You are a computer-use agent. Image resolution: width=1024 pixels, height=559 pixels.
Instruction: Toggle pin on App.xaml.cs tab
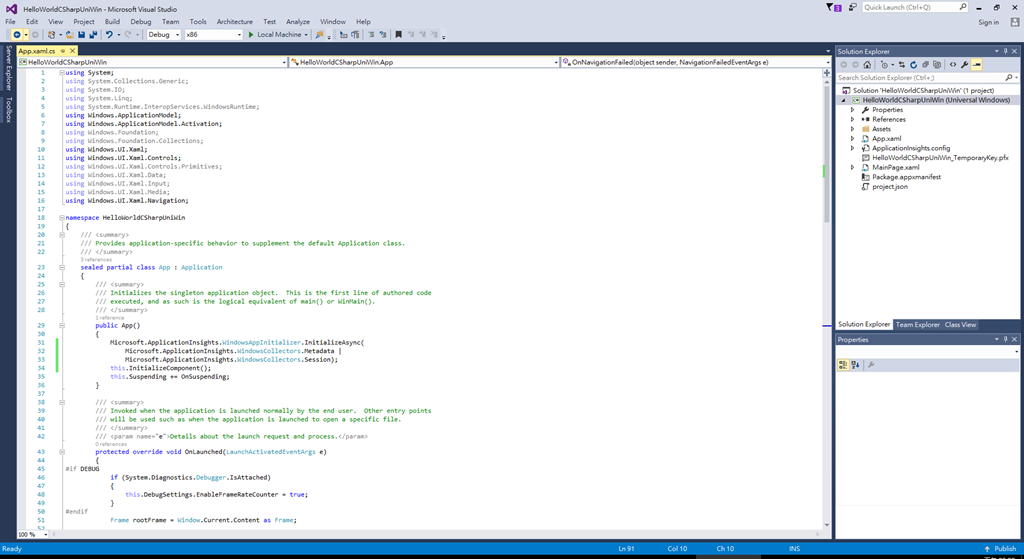coord(63,51)
